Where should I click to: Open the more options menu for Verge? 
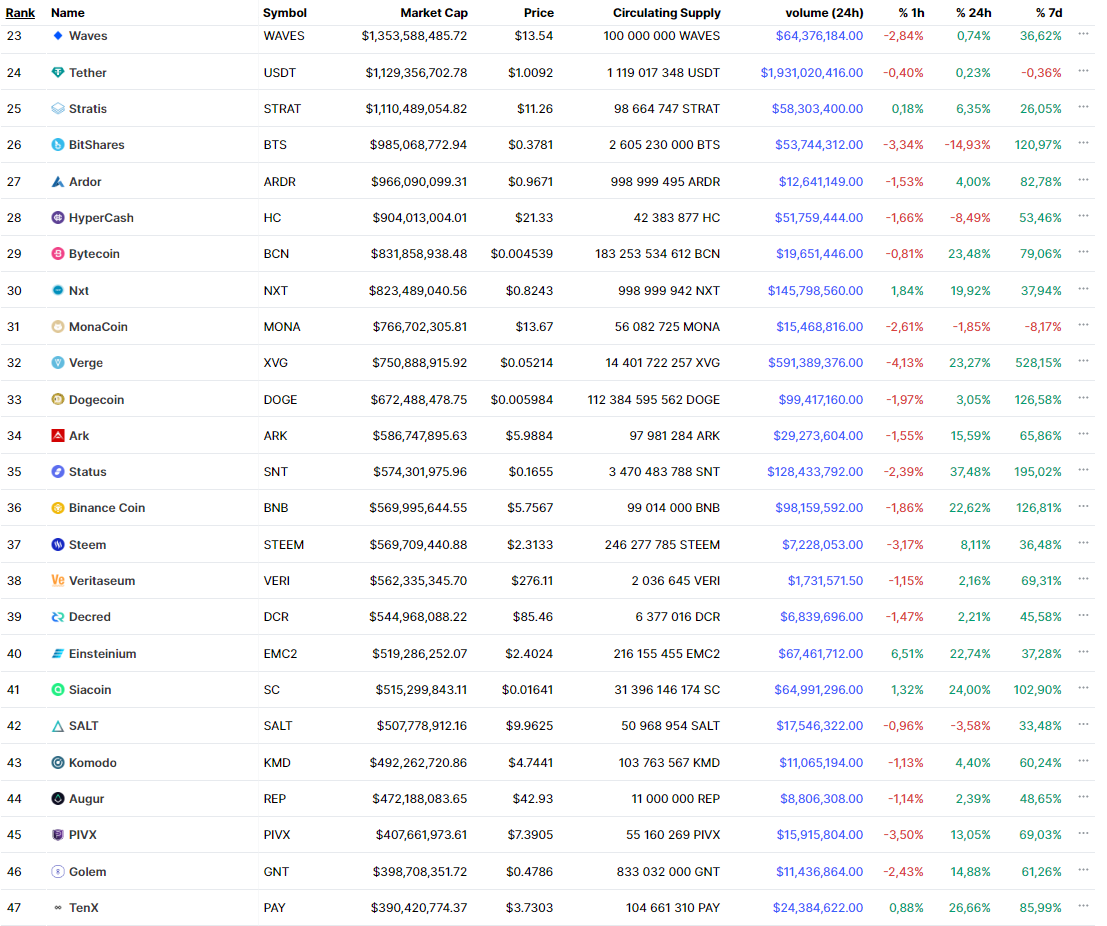click(1083, 362)
